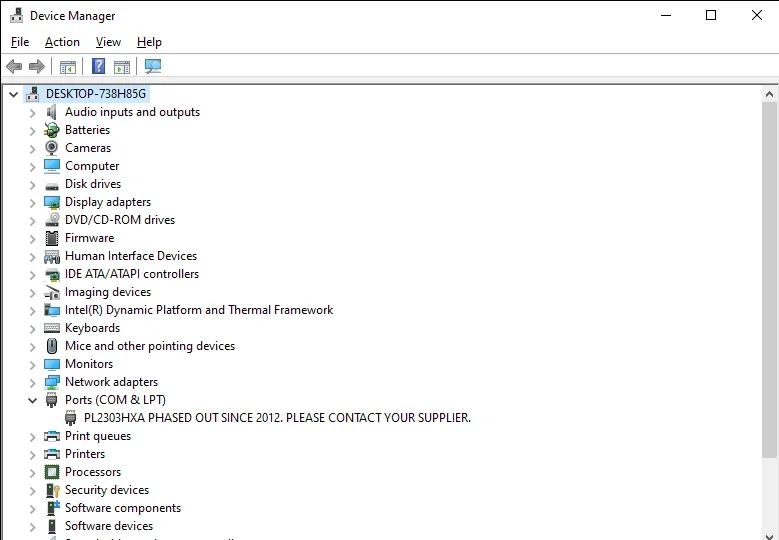Viewport: 779px width, 540px height.
Task: Expand the Batteries node chevron
Action: 32,131
